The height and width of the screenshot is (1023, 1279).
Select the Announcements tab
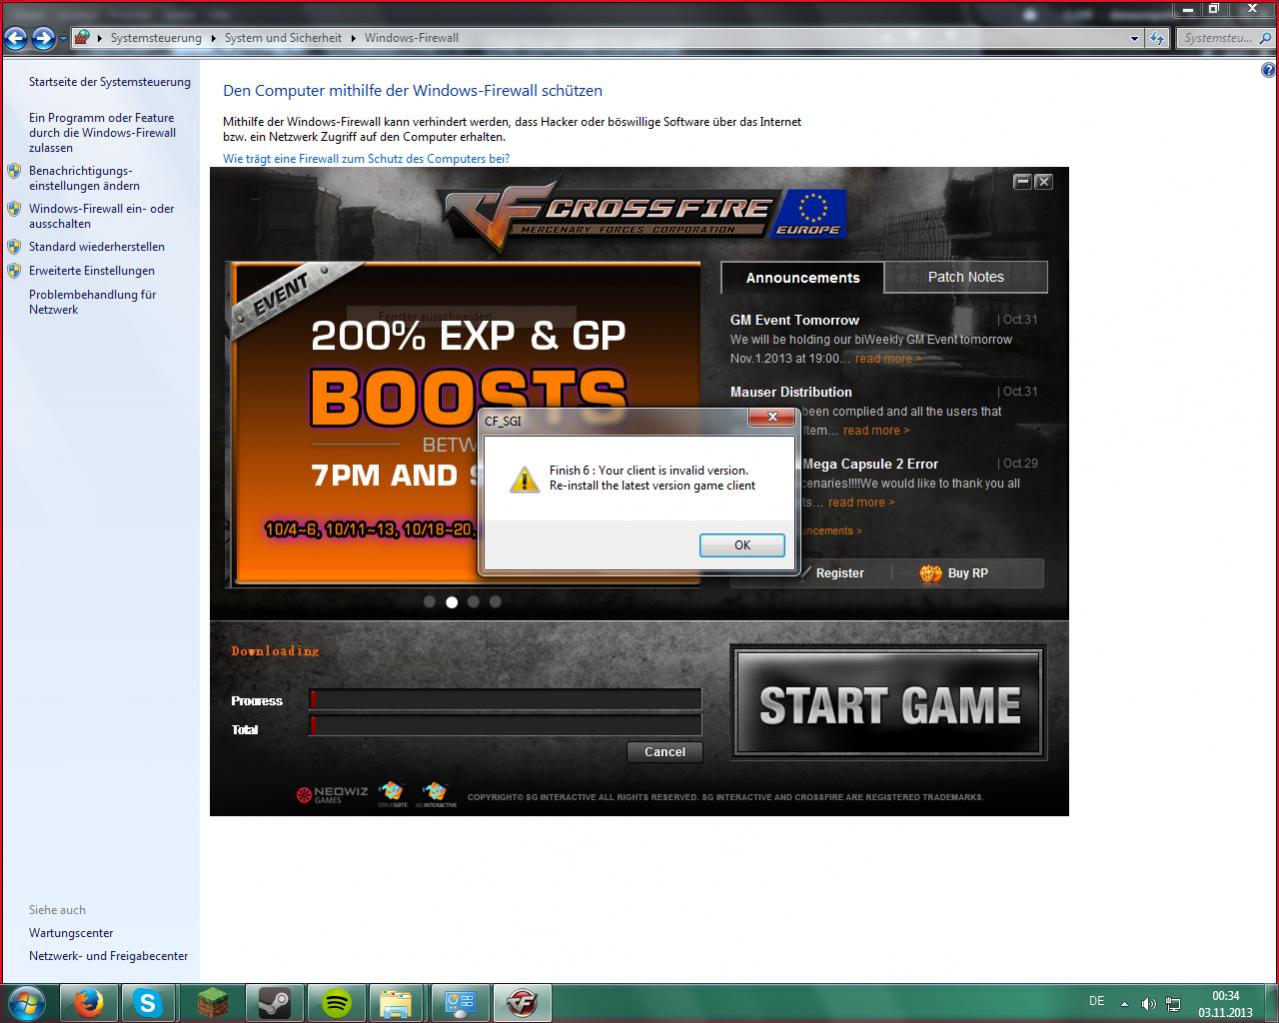click(x=802, y=277)
